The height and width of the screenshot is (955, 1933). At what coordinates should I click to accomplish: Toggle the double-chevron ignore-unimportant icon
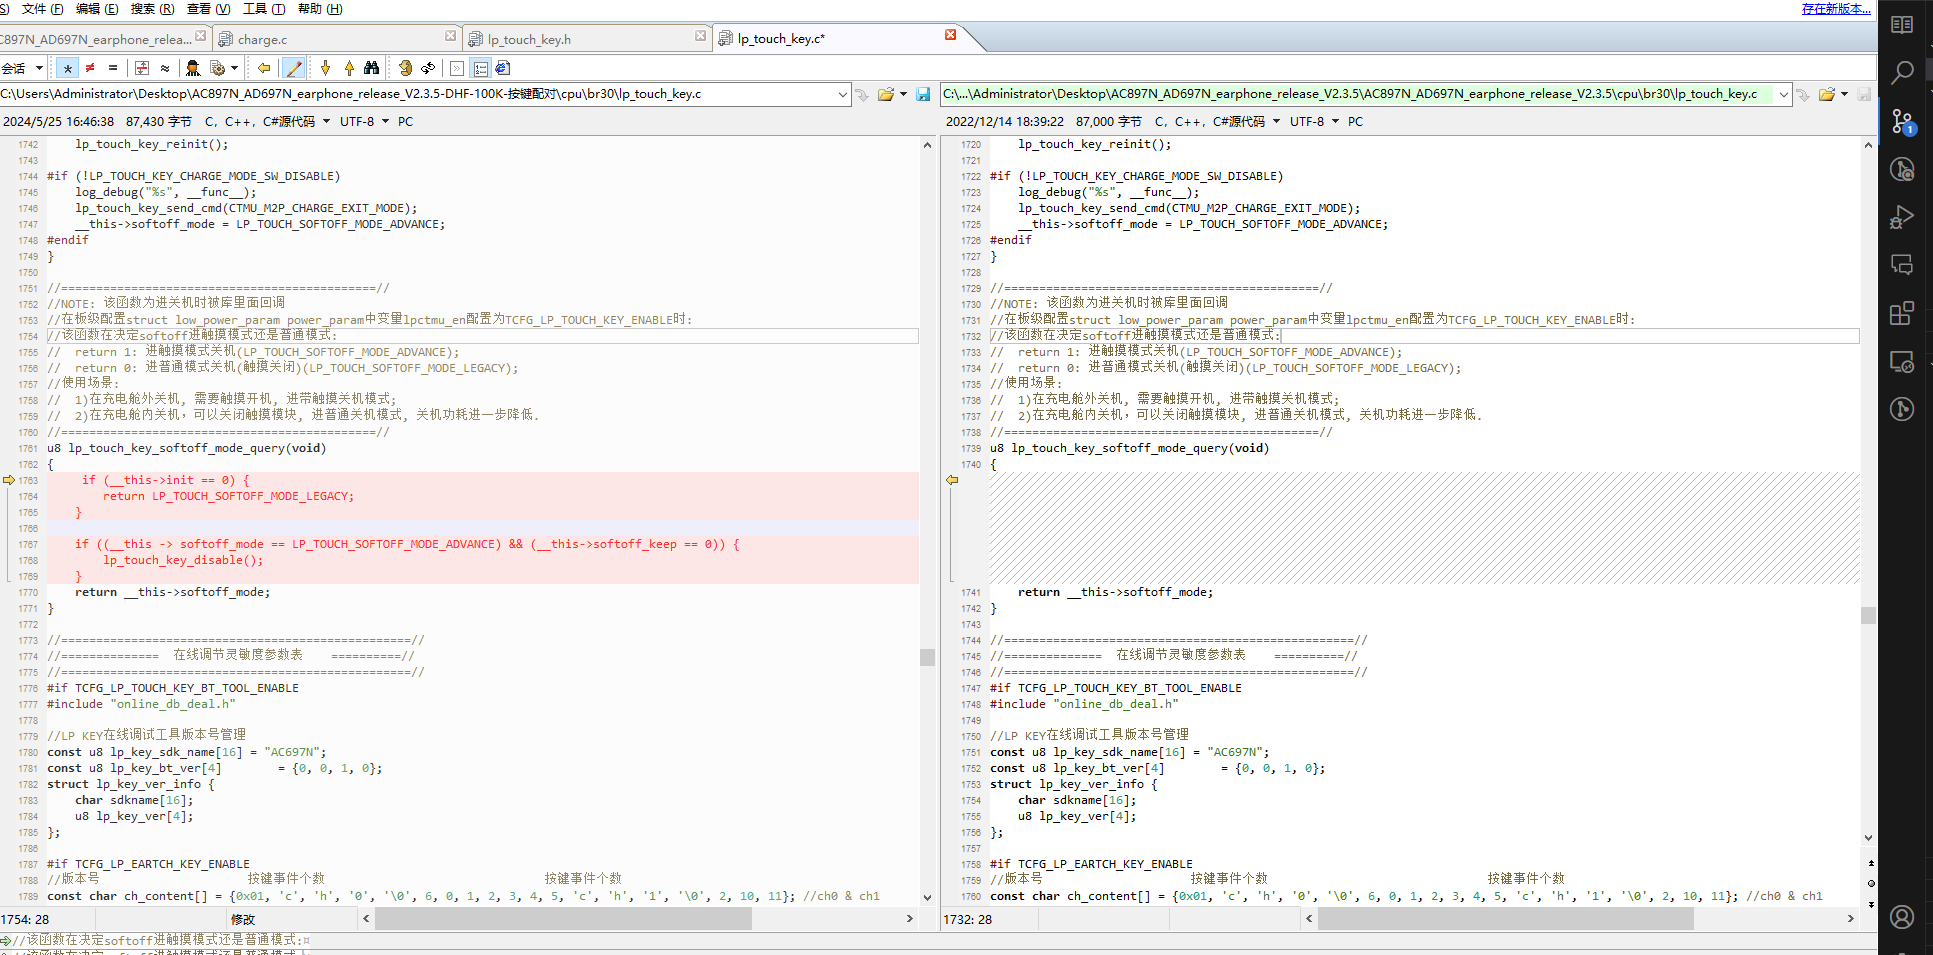pos(457,68)
